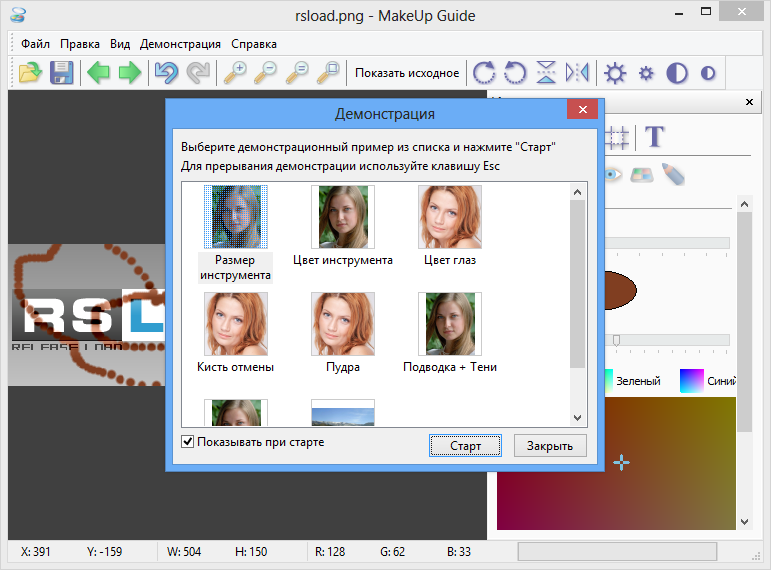
Task: Go to previous with green left arrow
Action: point(98,73)
